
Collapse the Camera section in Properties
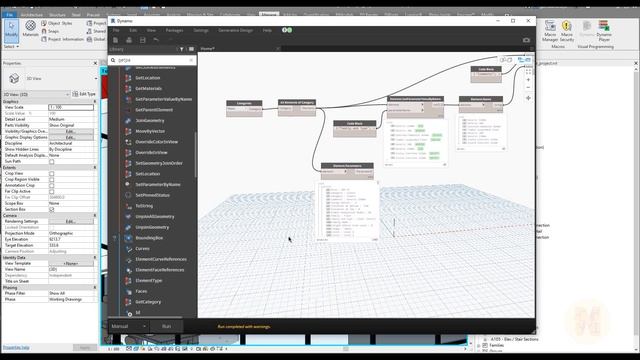point(95,215)
